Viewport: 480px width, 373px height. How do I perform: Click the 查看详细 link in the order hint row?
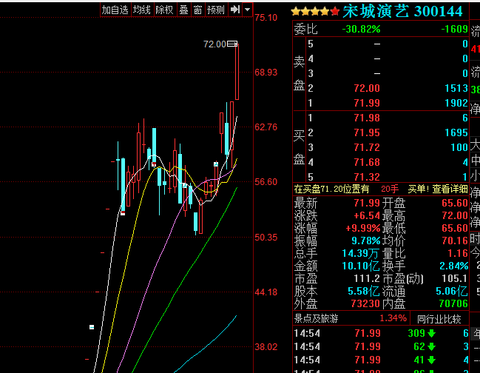pyautogui.click(x=450, y=189)
